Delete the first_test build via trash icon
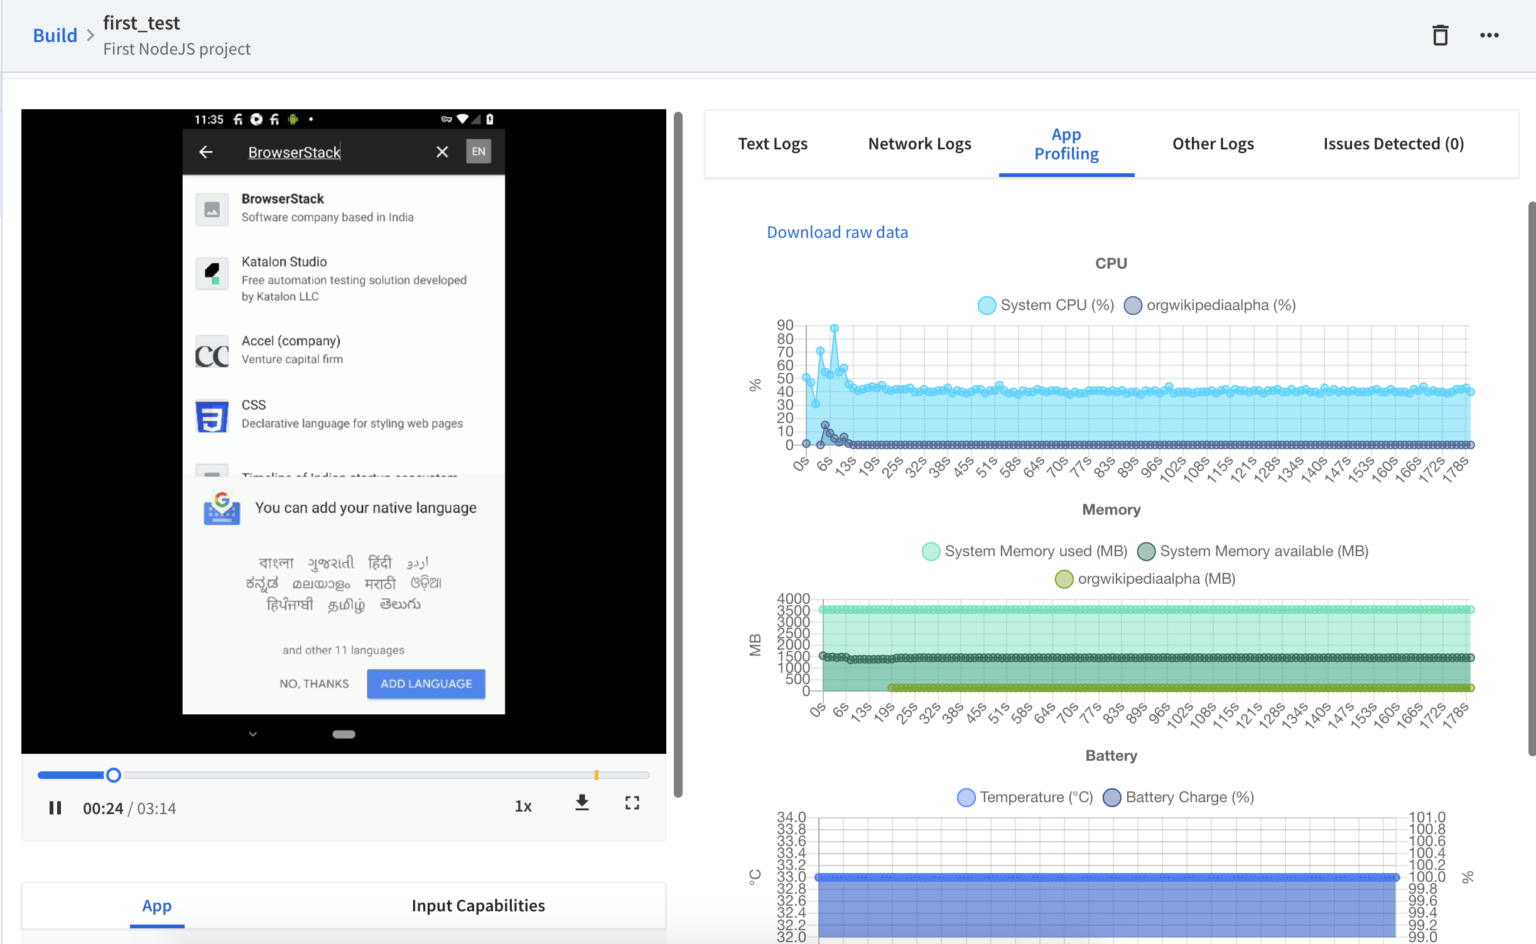The width and height of the screenshot is (1536, 944). click(x=1440, y=34)
